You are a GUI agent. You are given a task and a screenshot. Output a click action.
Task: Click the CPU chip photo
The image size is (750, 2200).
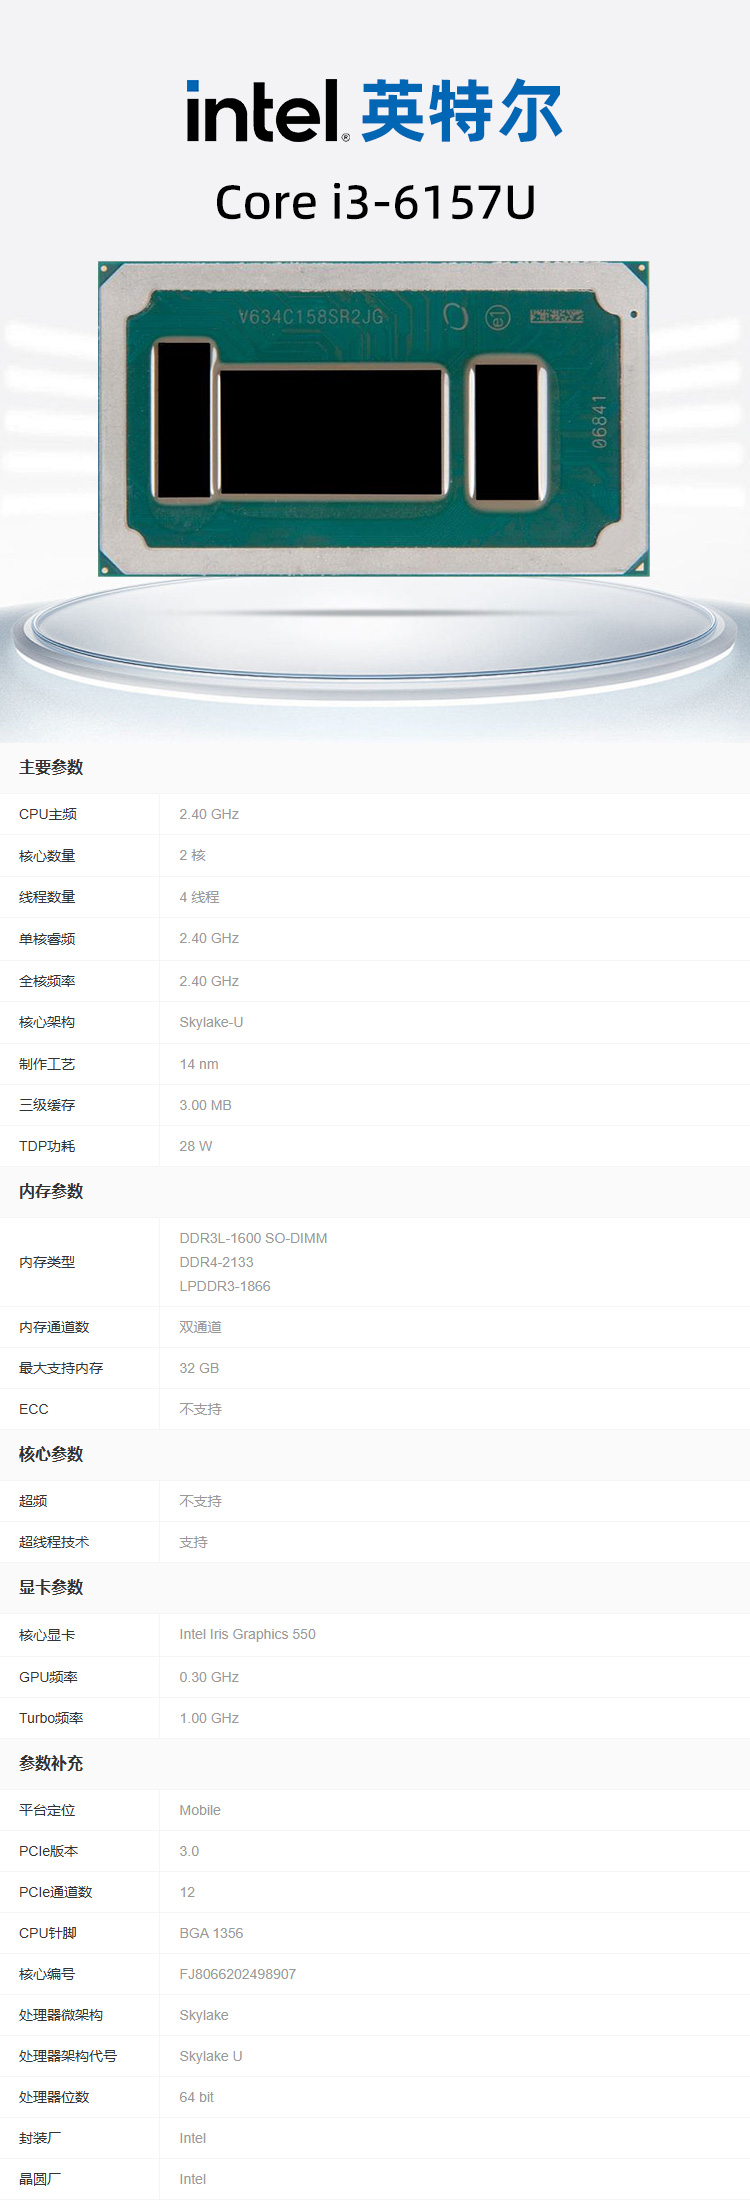pyautogui.click(x=374, y=419)
